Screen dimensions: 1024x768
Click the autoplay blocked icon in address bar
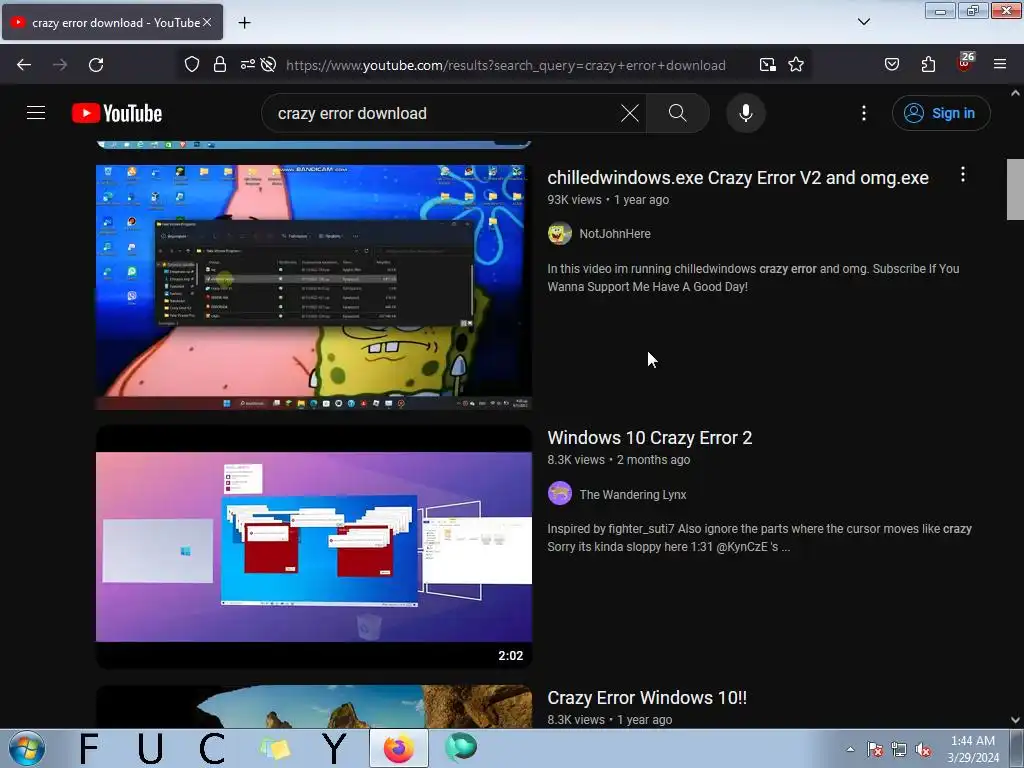click(x=268, y=65)
